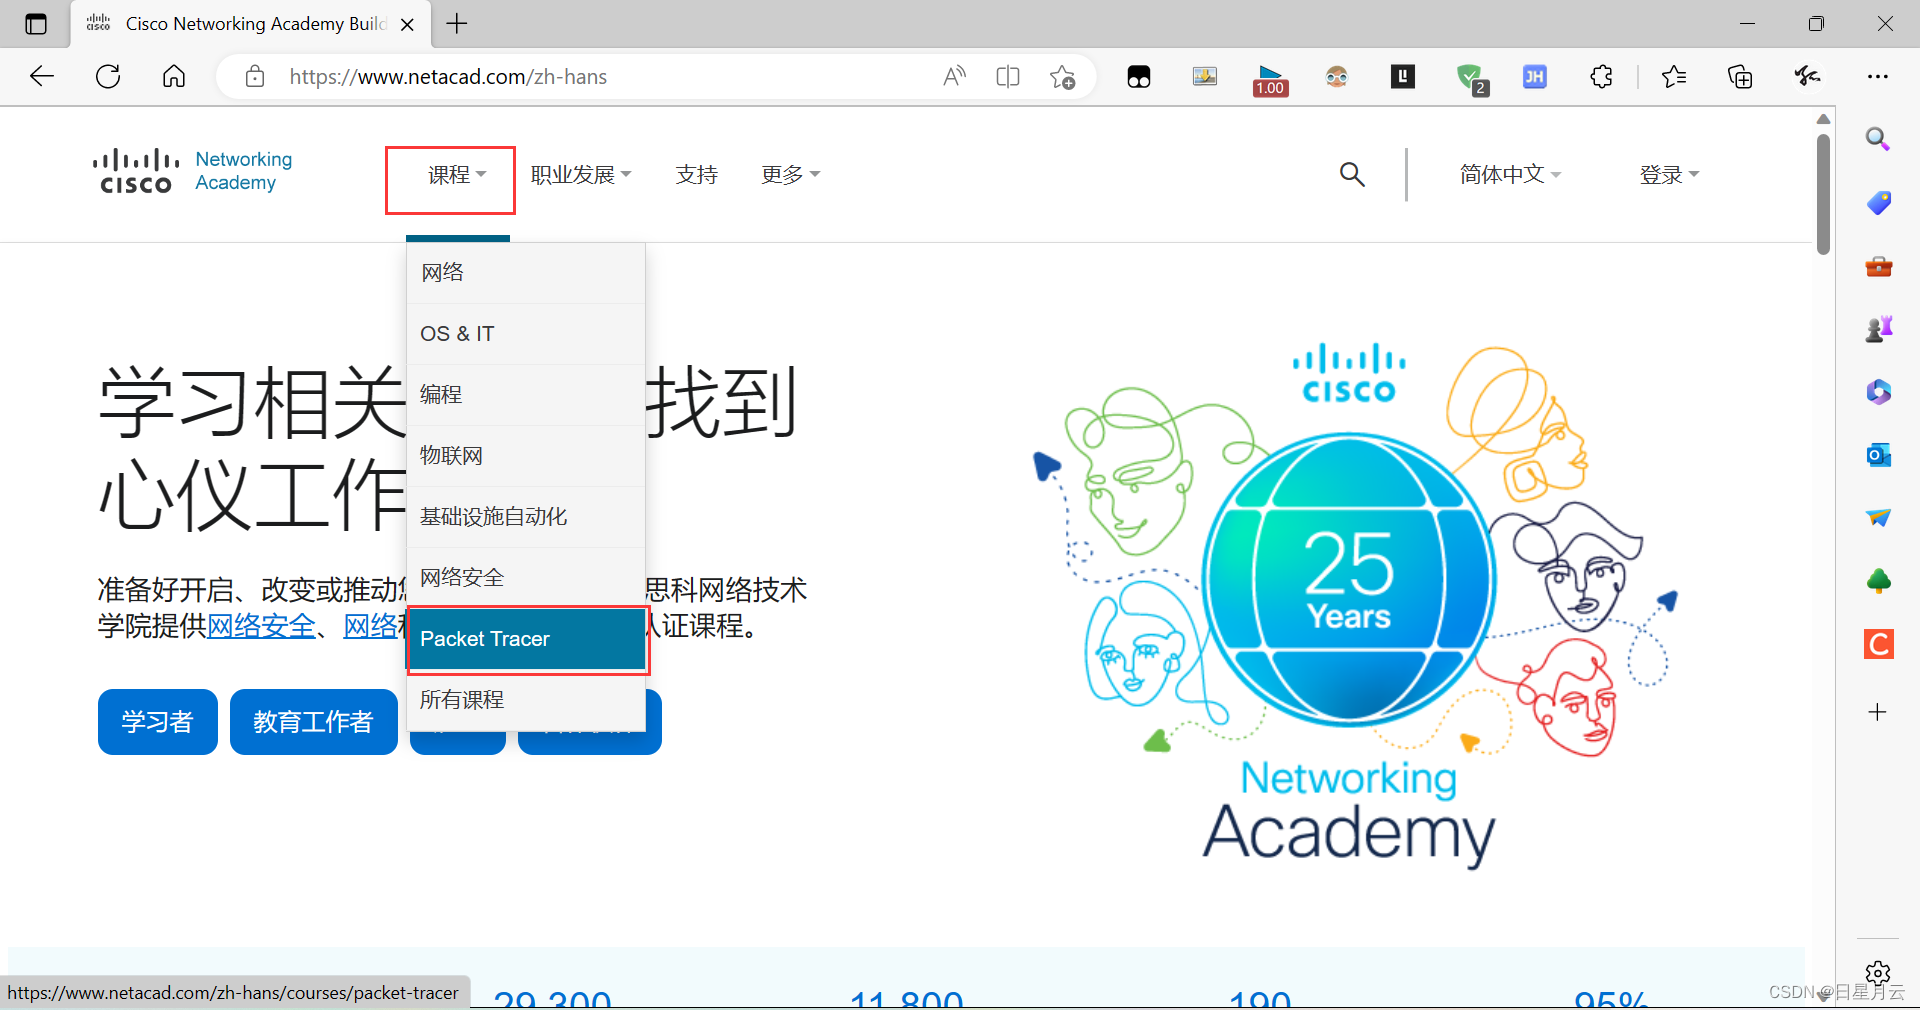Choose Packet Tracer from course menu
Screen dimensions: 1920x1010
click(526, 639)
